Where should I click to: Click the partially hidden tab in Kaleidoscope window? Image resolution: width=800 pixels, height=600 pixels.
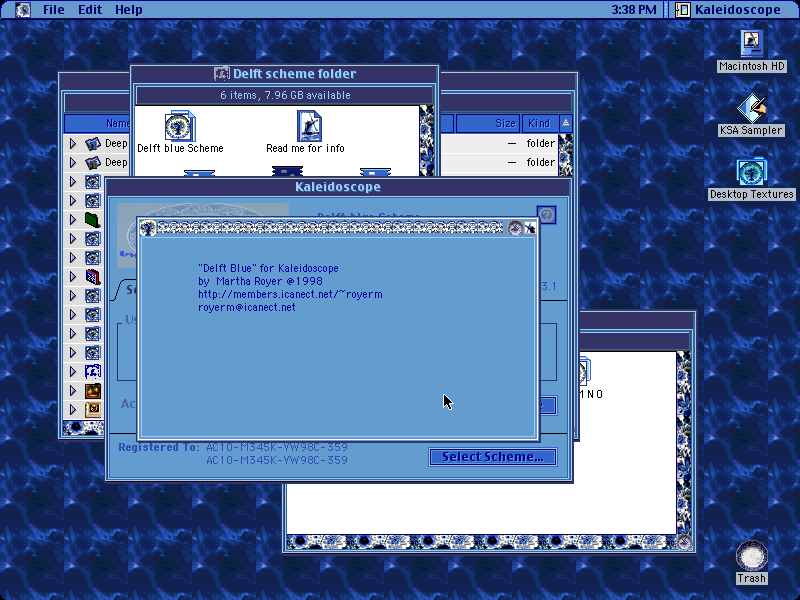pyautogui.click(x=124, y=290)
